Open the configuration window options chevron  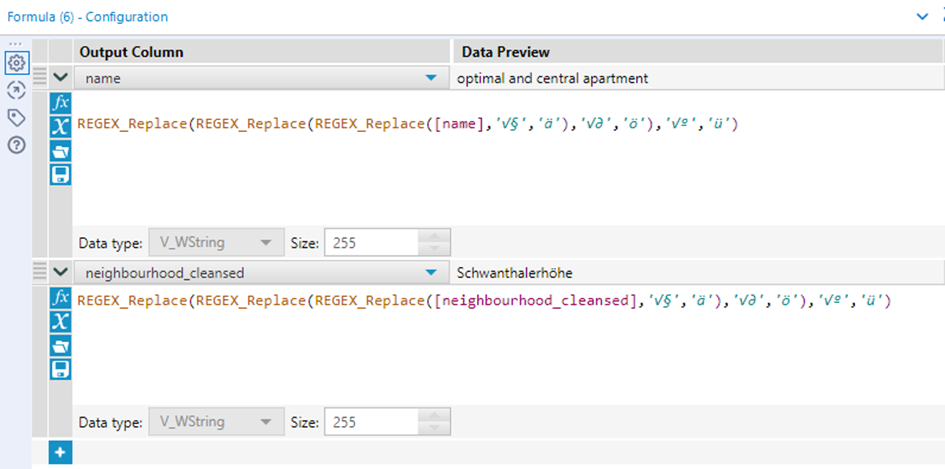coord(922,16)
